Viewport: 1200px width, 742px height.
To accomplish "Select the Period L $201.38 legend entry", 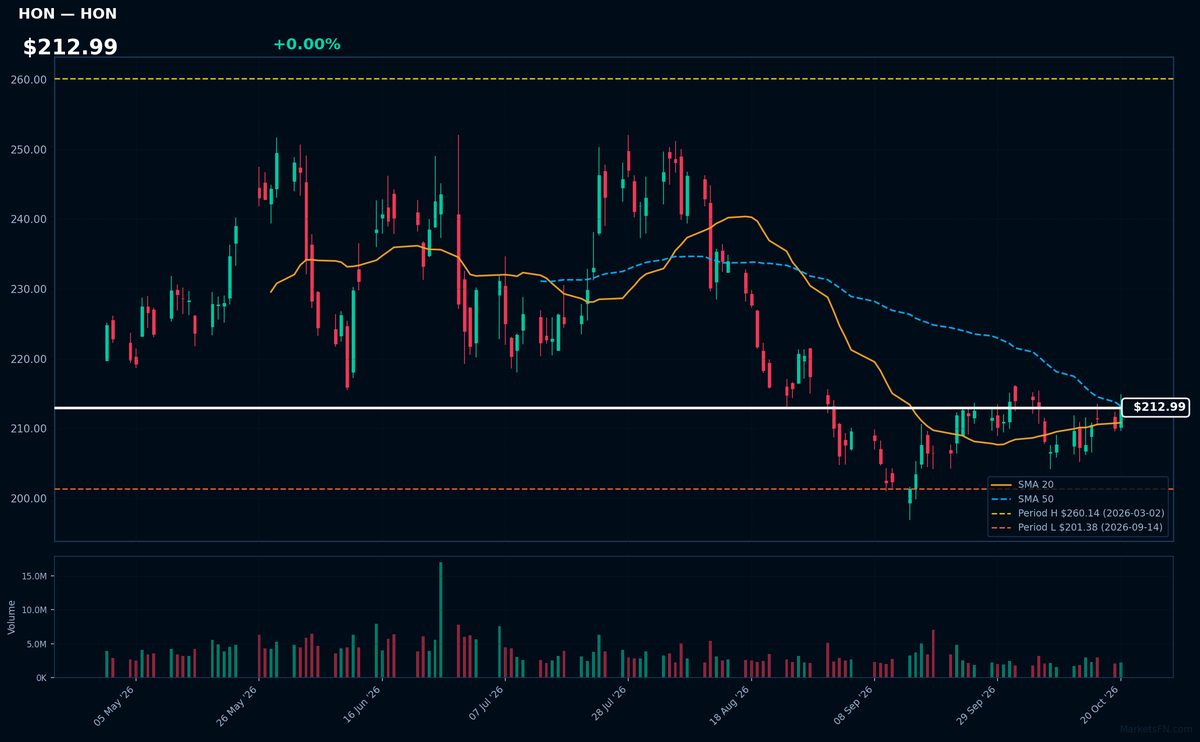I will click(x=1076, y=527).
